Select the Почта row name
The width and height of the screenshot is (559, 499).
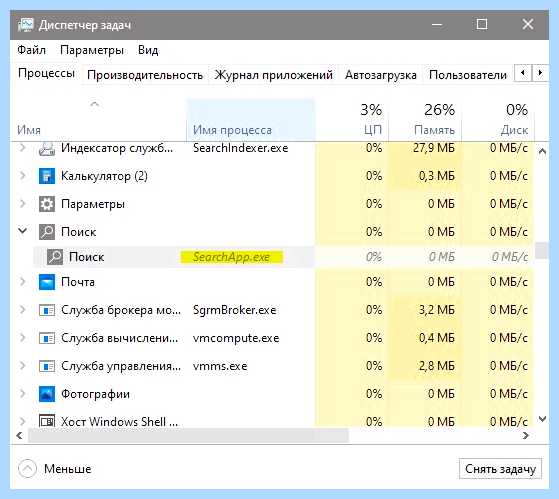pyautogui.click(x=78, y=282)
